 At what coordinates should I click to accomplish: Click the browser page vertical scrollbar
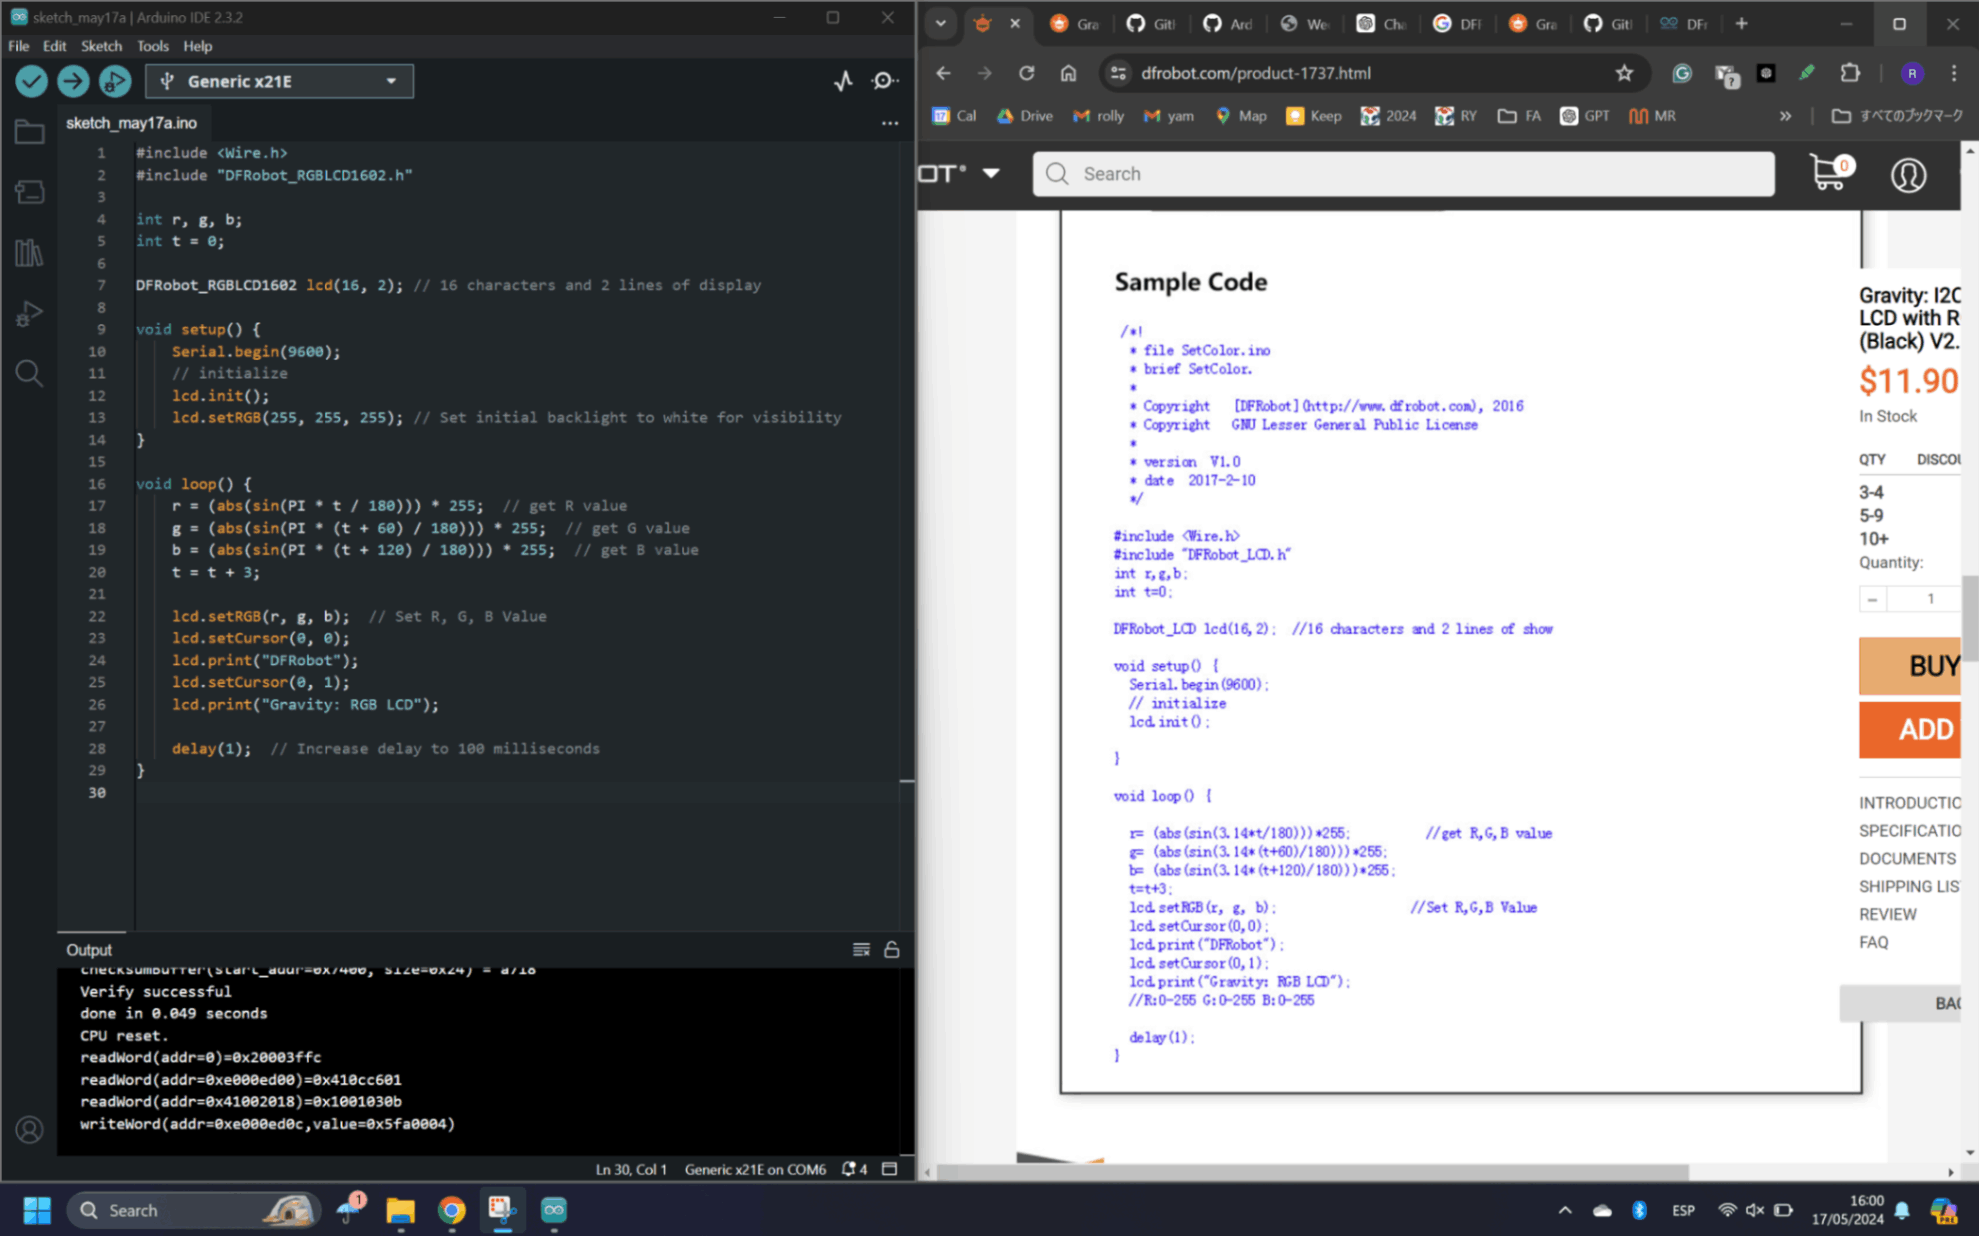point(1970,618)
